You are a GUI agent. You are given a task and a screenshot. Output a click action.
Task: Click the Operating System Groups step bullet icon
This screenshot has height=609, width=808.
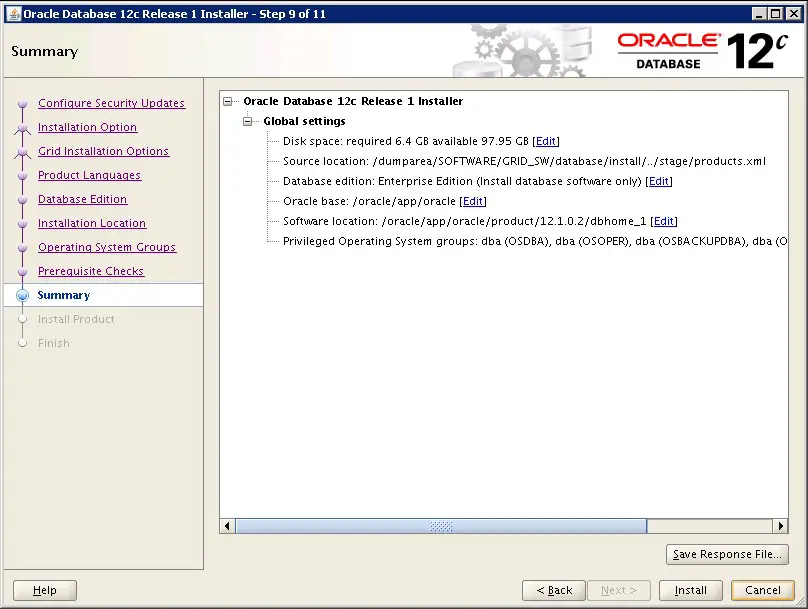pos(22,248)
